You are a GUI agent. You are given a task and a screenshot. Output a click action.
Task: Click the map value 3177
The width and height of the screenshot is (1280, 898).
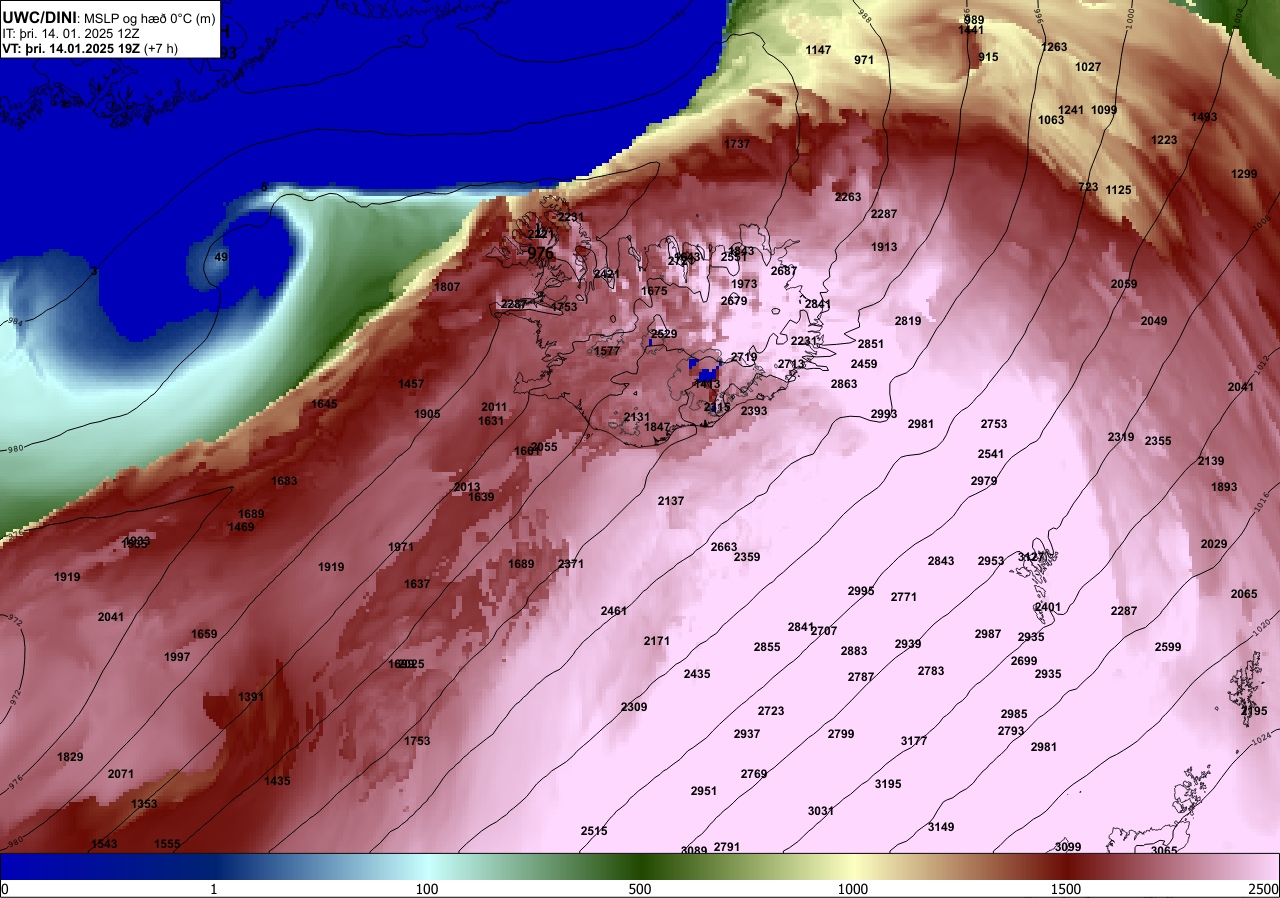(914, 741)
